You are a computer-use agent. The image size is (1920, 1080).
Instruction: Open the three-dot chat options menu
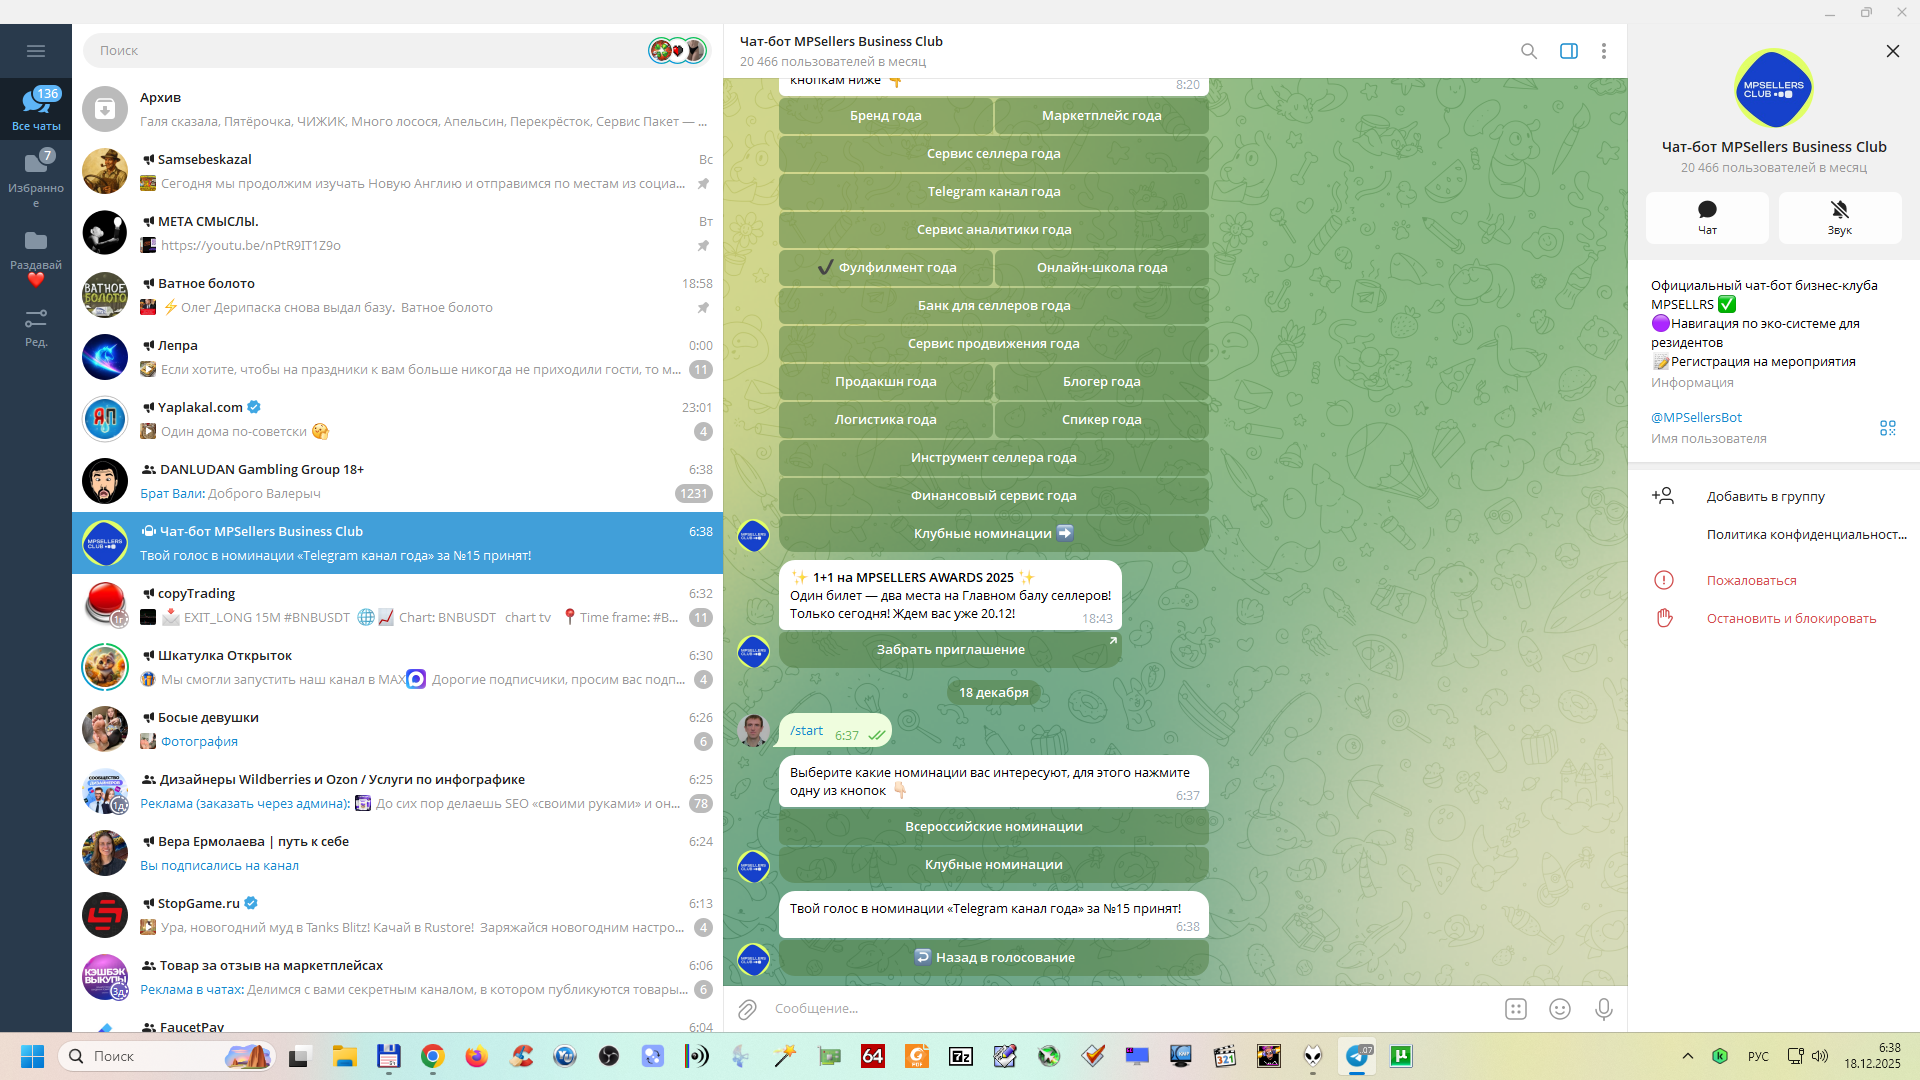click(x=1603, y=51)
